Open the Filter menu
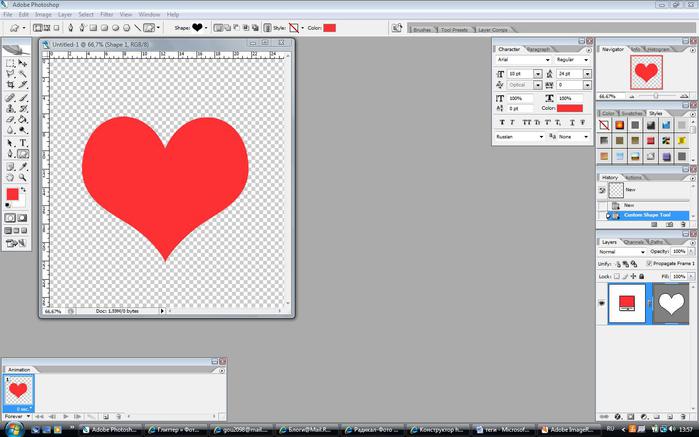The height and width of the screenshot is (437, 699). pyautogui.click(x=108, y=15)
